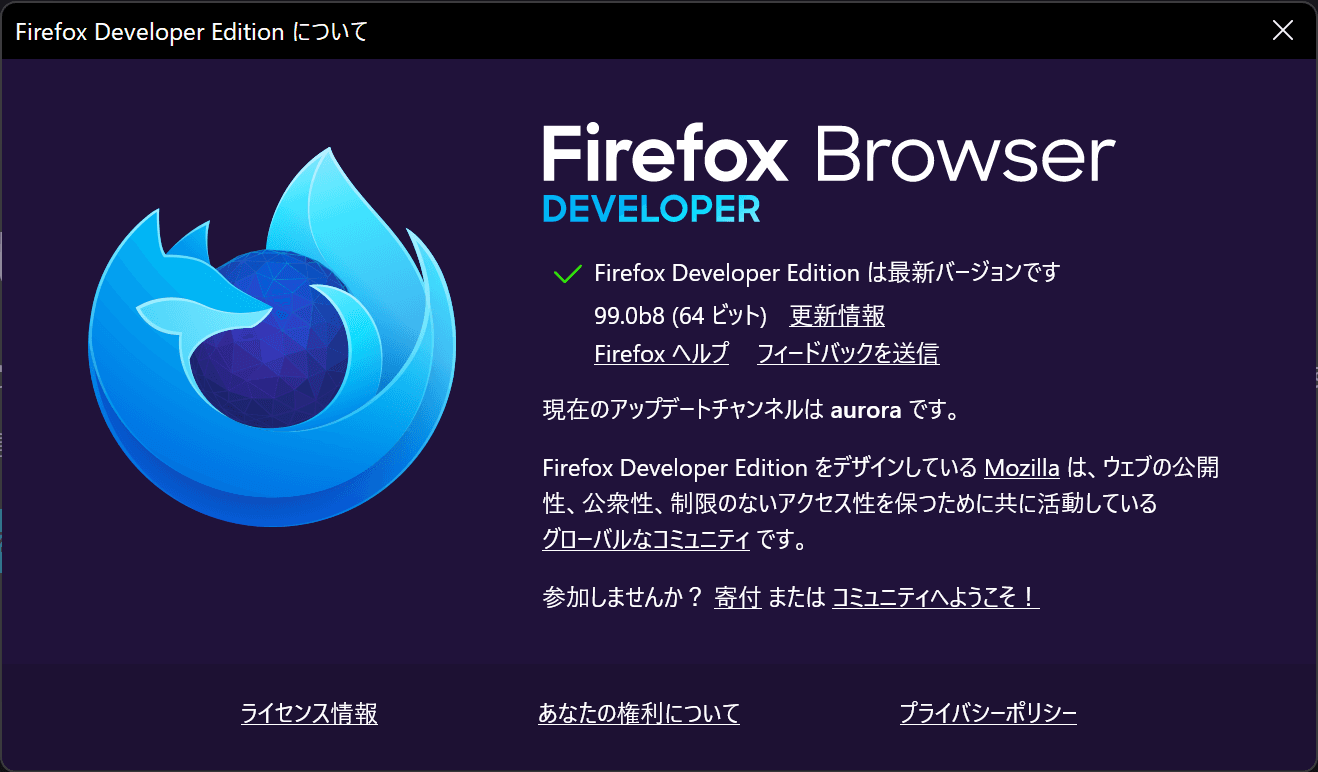Open the あなたの権利について link
Screen dimensions: 1318x772
[x=639, y=714]
